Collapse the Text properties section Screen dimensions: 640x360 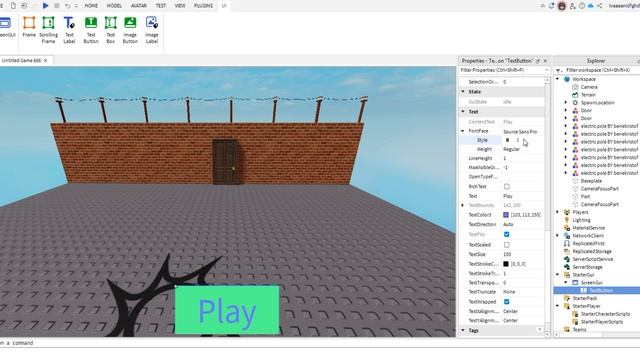463,111
